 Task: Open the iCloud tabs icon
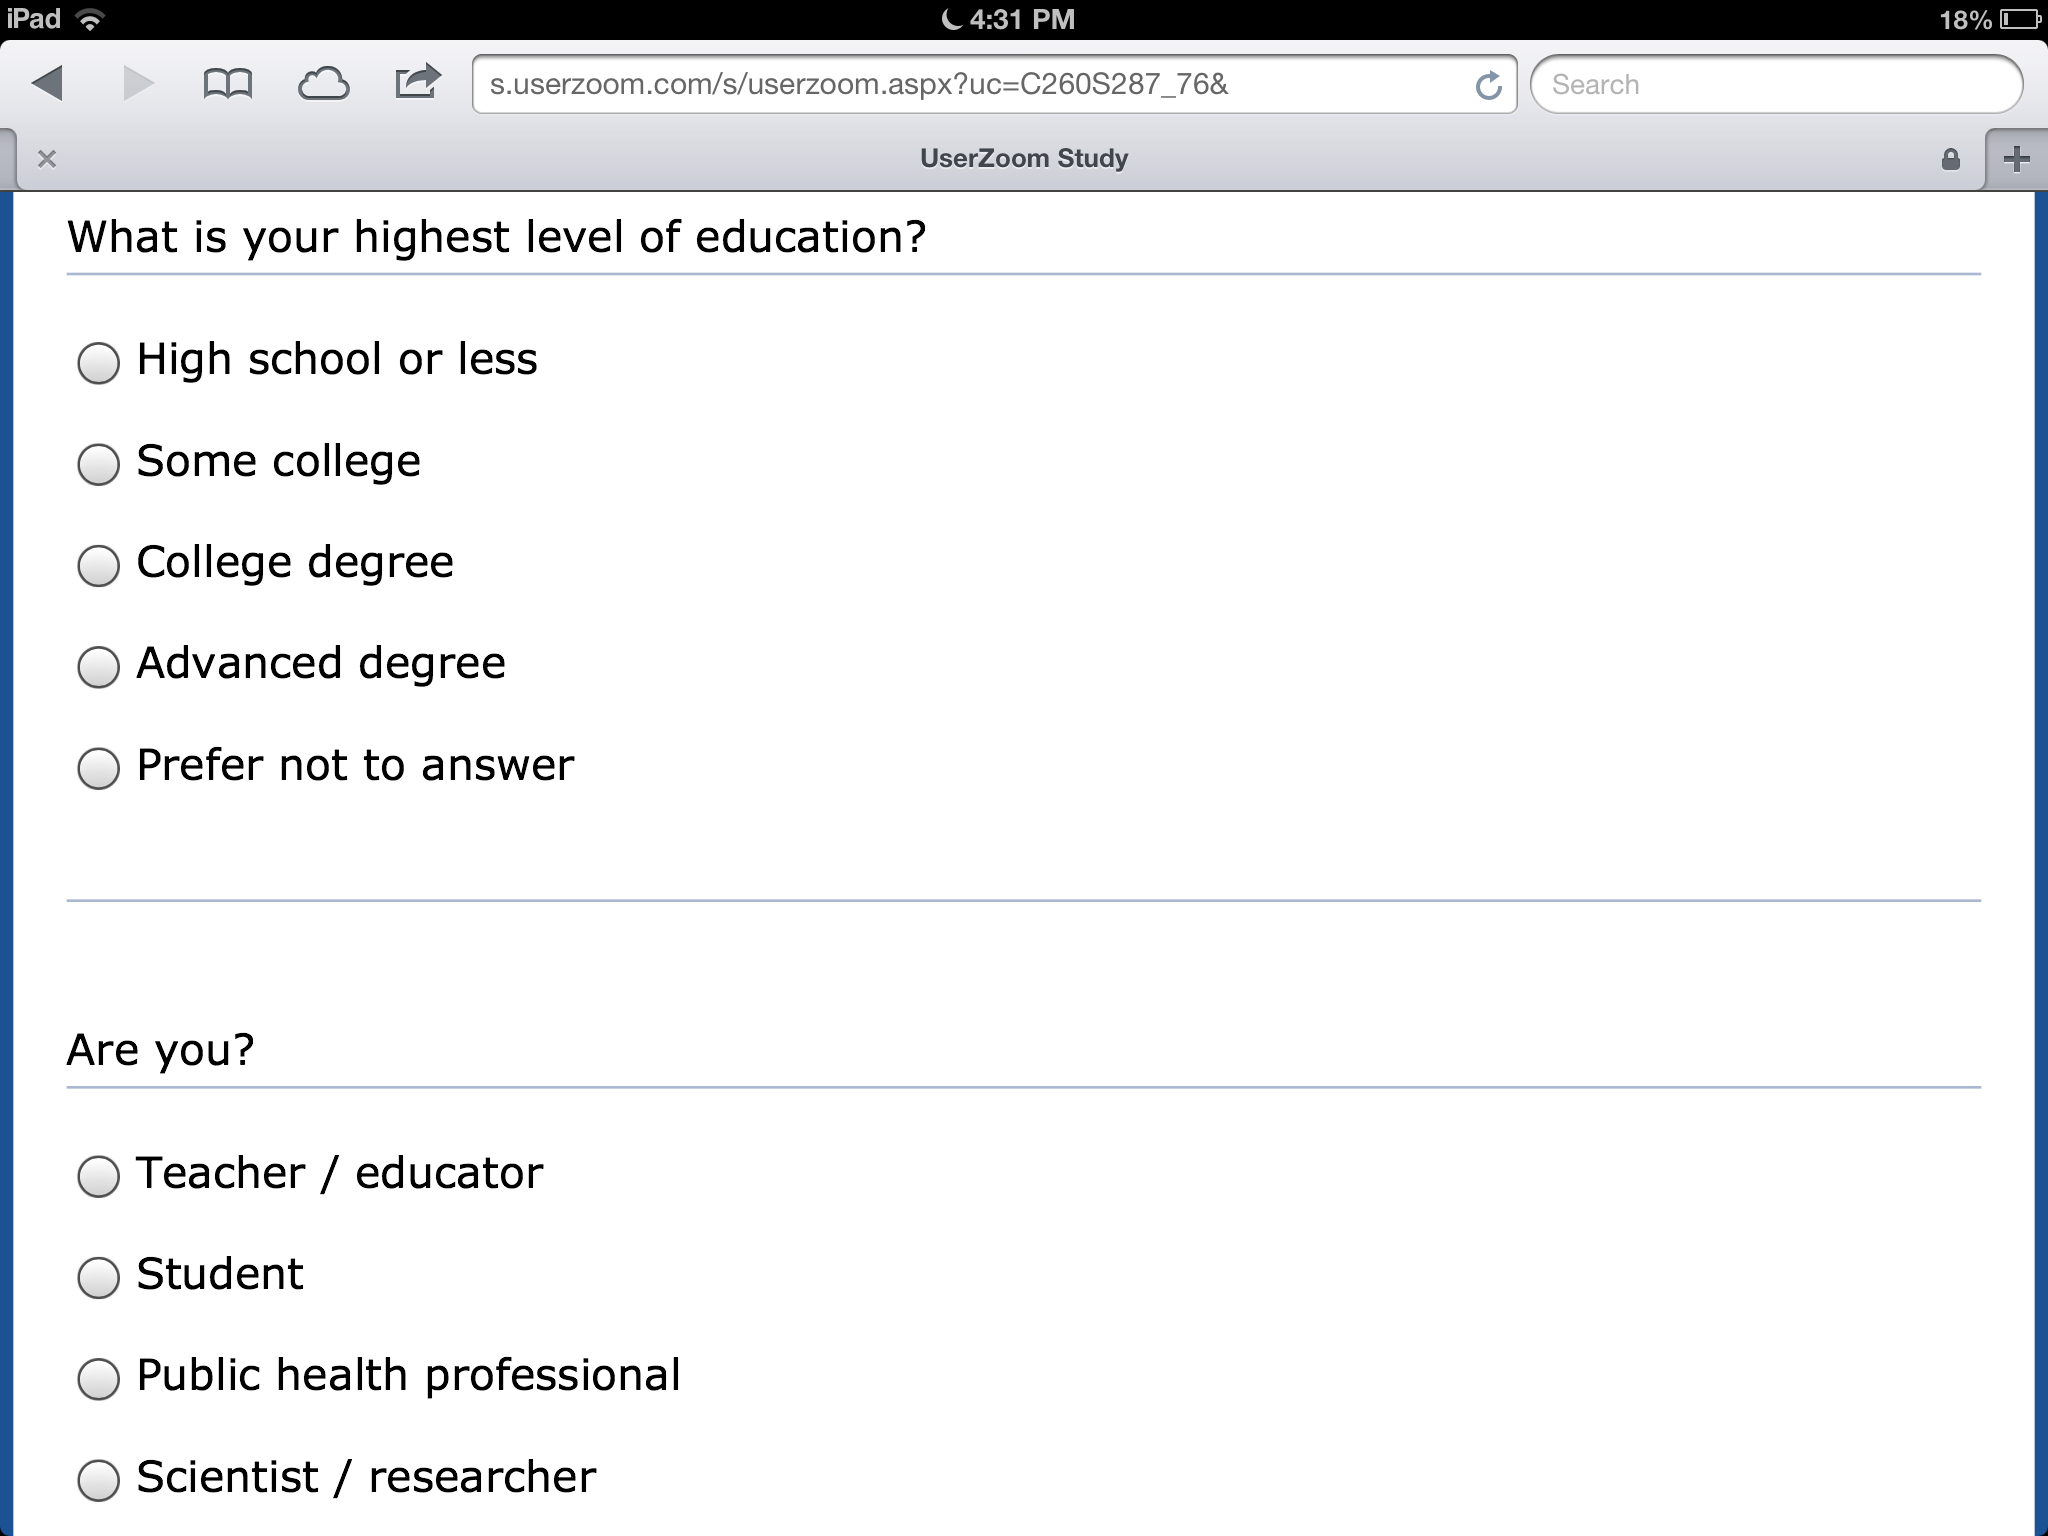pos(323,84)
